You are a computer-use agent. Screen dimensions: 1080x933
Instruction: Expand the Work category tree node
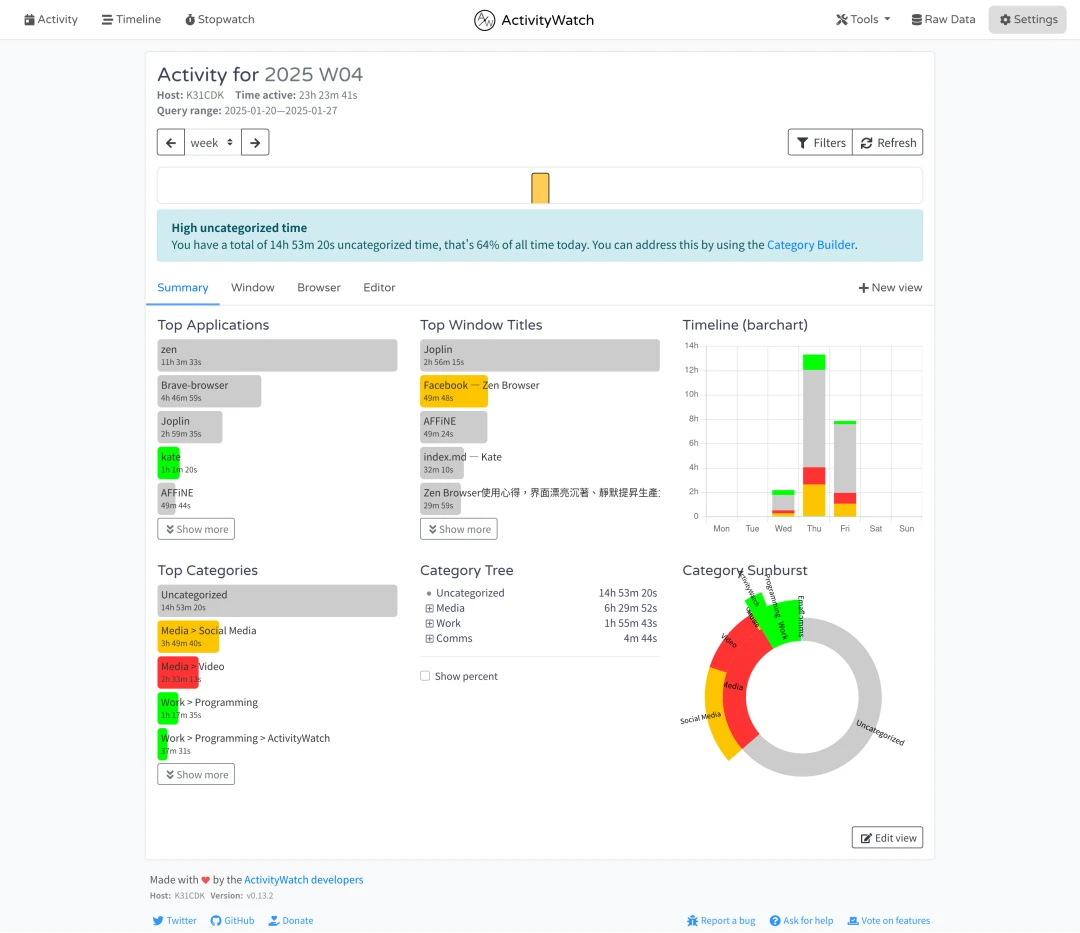[429, 623]
